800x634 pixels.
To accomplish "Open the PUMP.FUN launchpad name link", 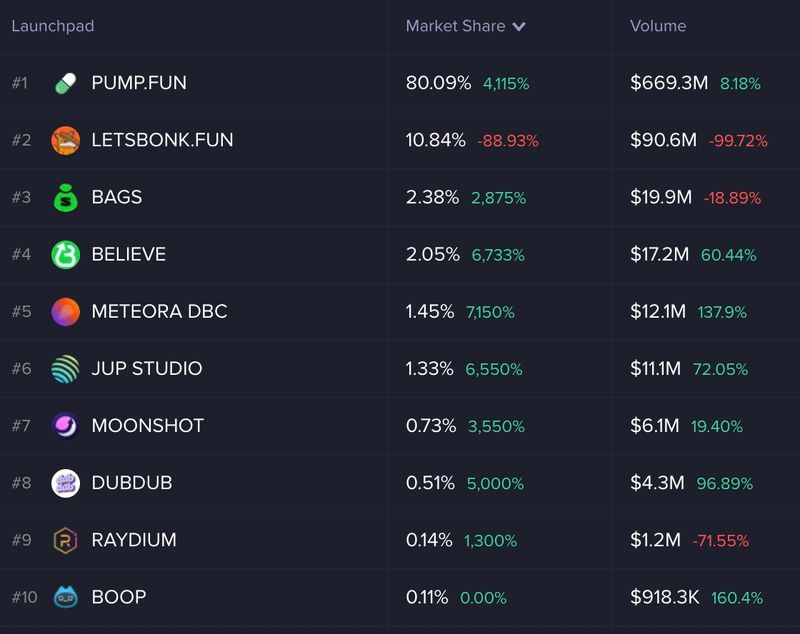I will click(x=139, y=83).
